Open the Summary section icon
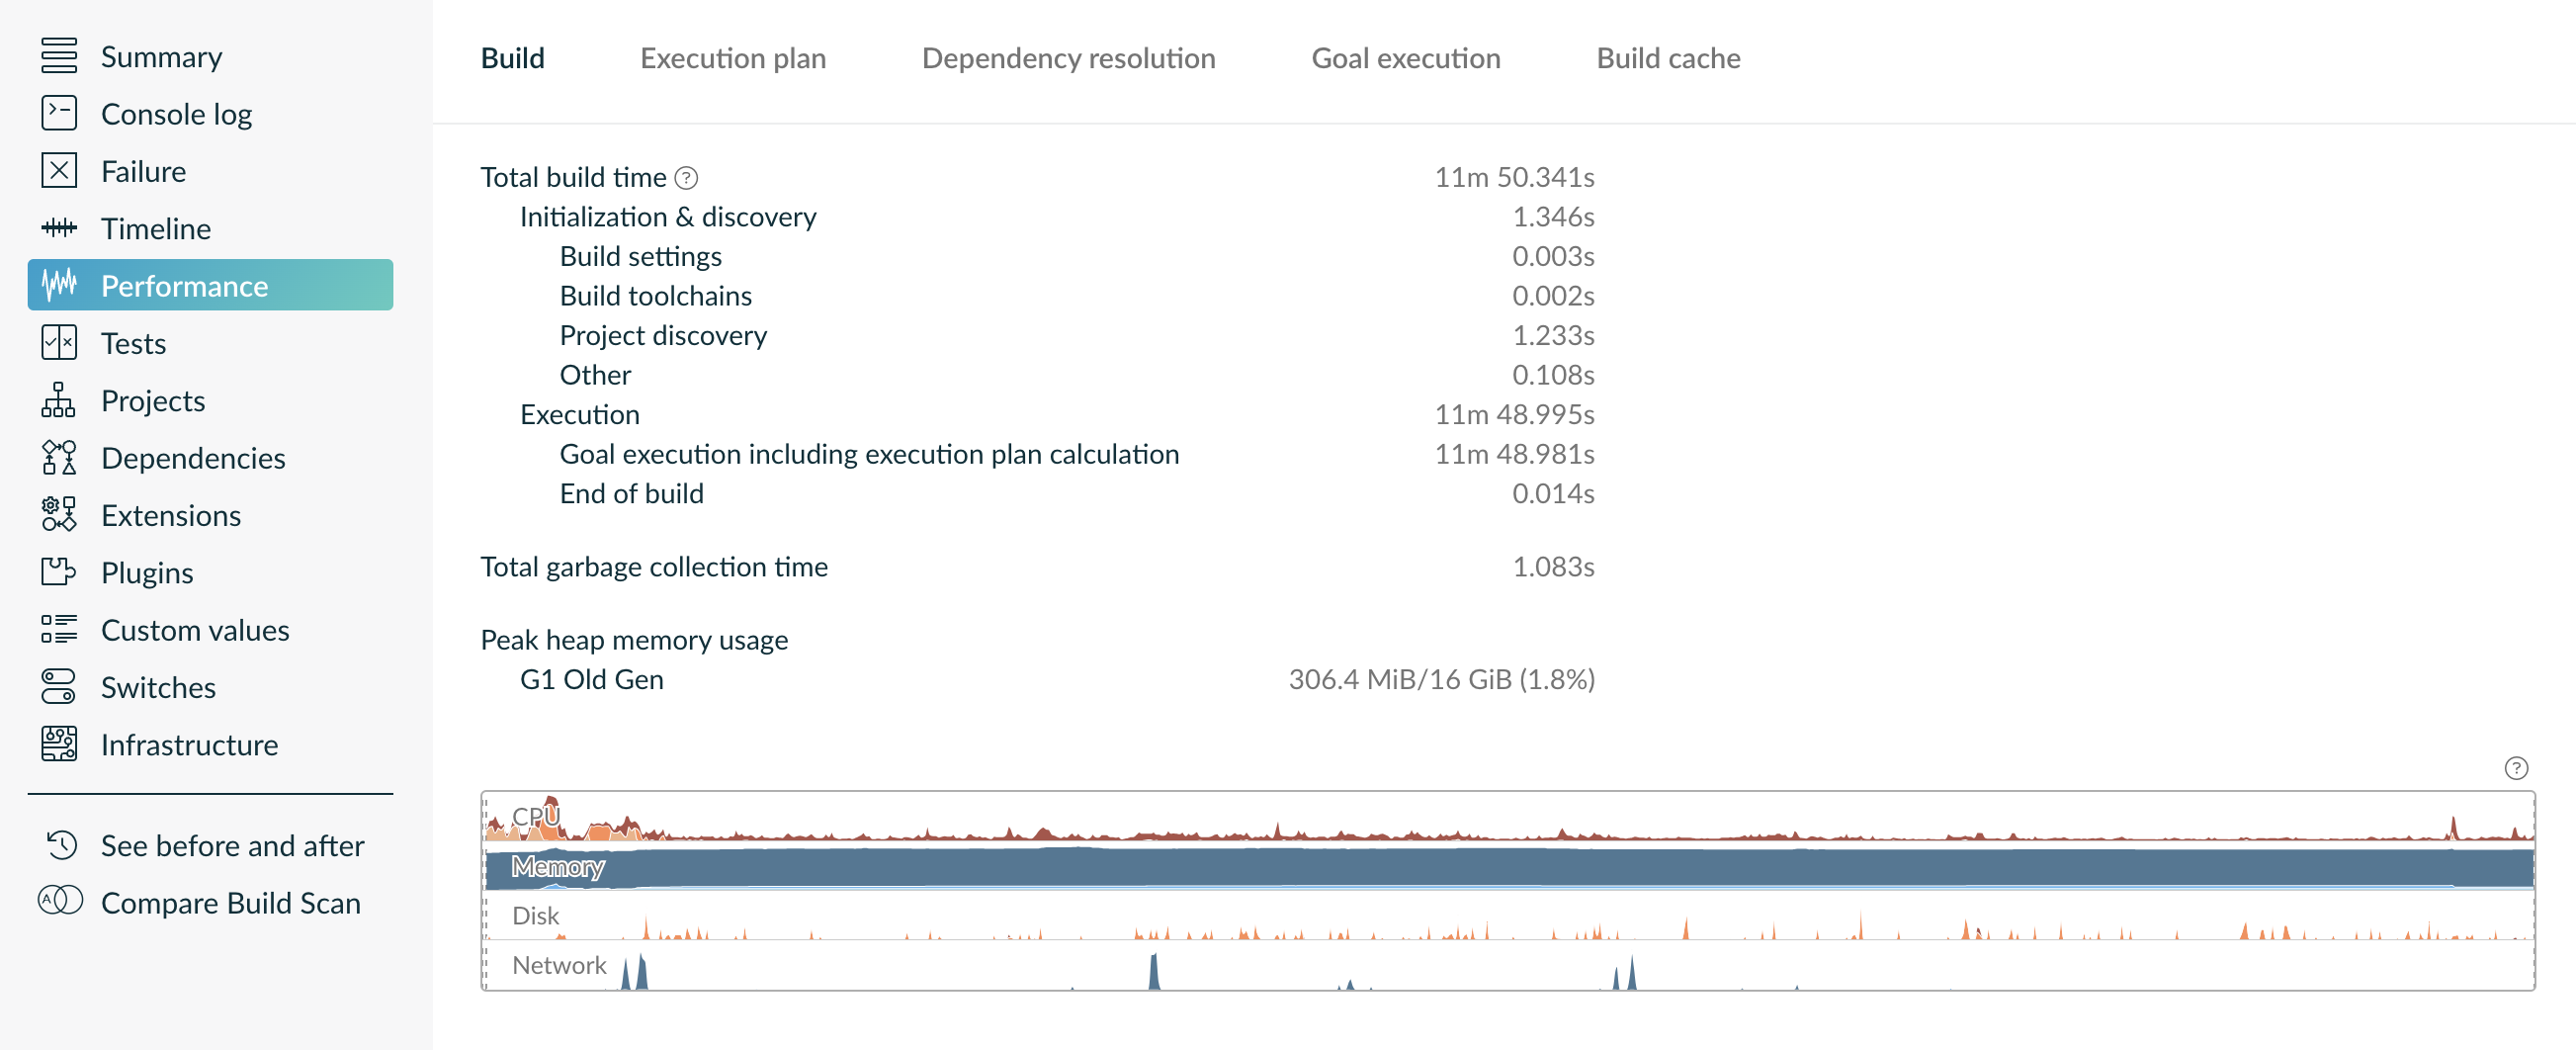 [59, 56]
